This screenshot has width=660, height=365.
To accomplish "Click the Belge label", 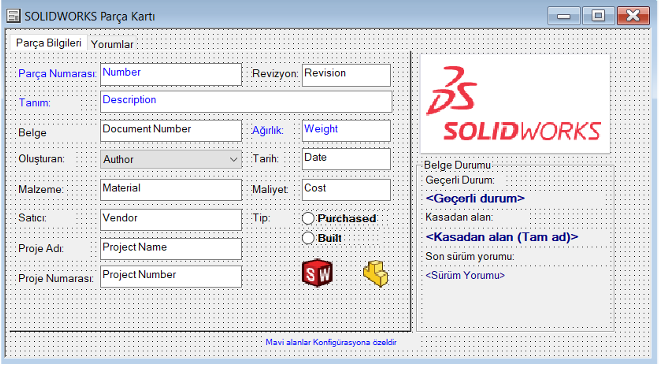I will tap(32, 133).
